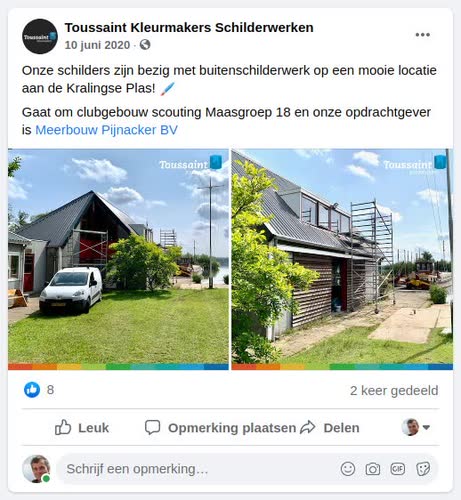Open the sticker picker icon

pyautogui.click(x=423, y=469)
